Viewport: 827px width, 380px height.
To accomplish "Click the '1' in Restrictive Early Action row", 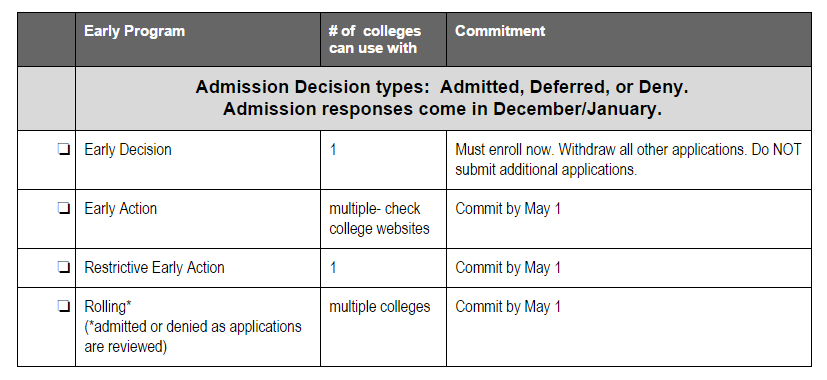I will 333,268.
